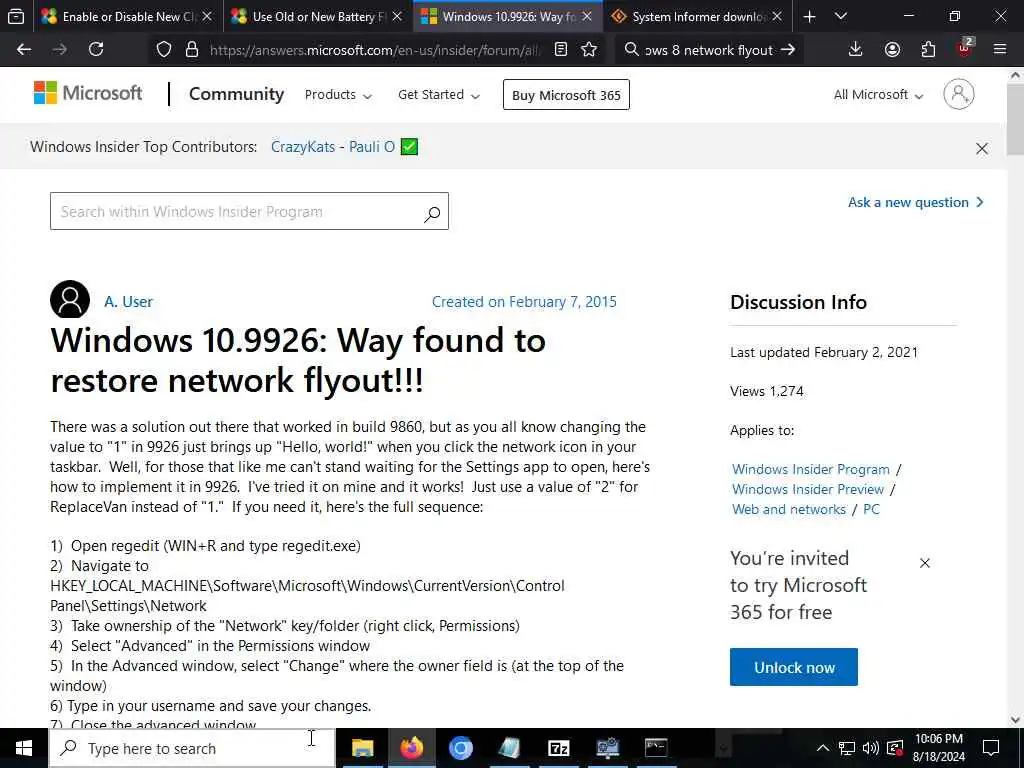1024x768 pixels.
Task: Expand the Products dropdown
Action: [x=338, y=95]
